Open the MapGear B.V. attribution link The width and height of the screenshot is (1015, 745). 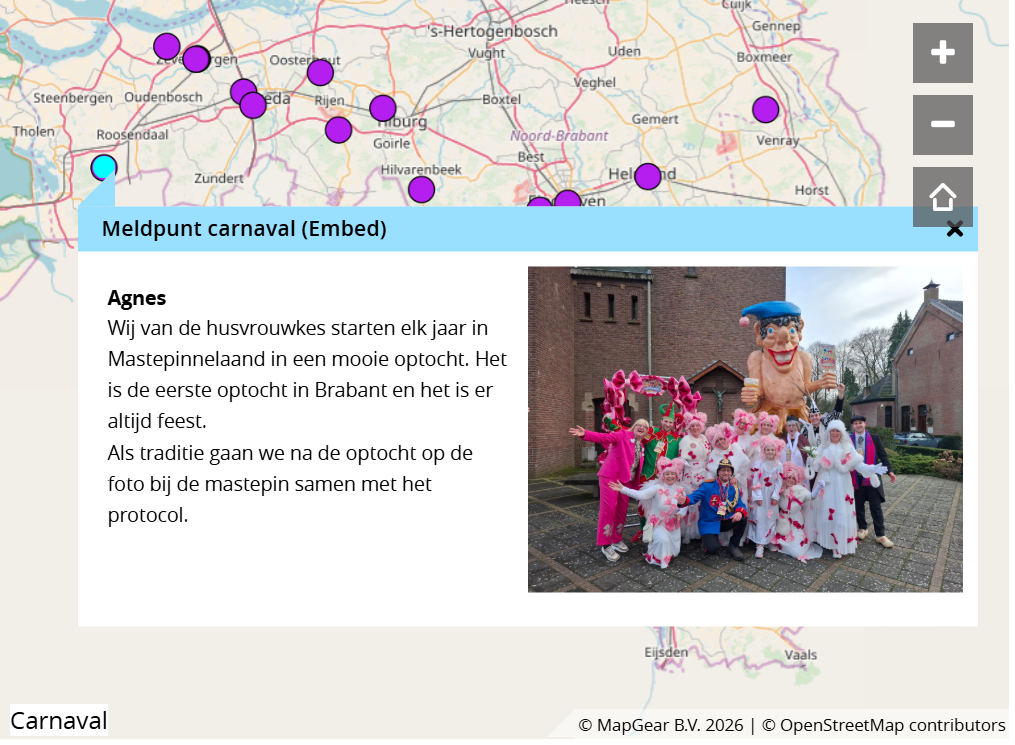pyautogui.click(x=661, y=725)
